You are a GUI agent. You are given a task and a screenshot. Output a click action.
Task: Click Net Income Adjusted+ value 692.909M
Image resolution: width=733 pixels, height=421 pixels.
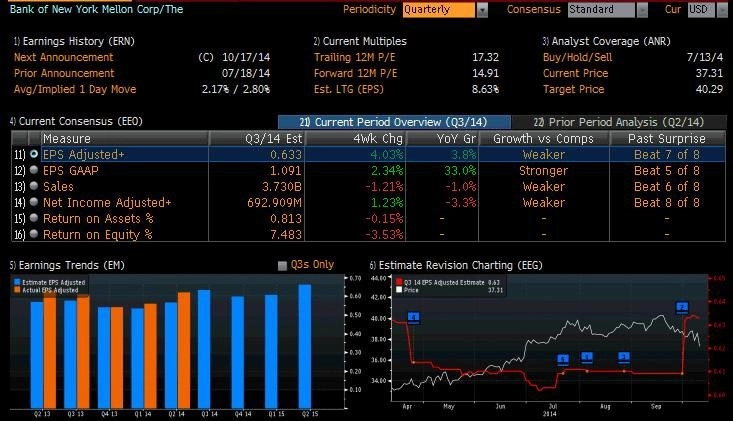pos(274,202)
